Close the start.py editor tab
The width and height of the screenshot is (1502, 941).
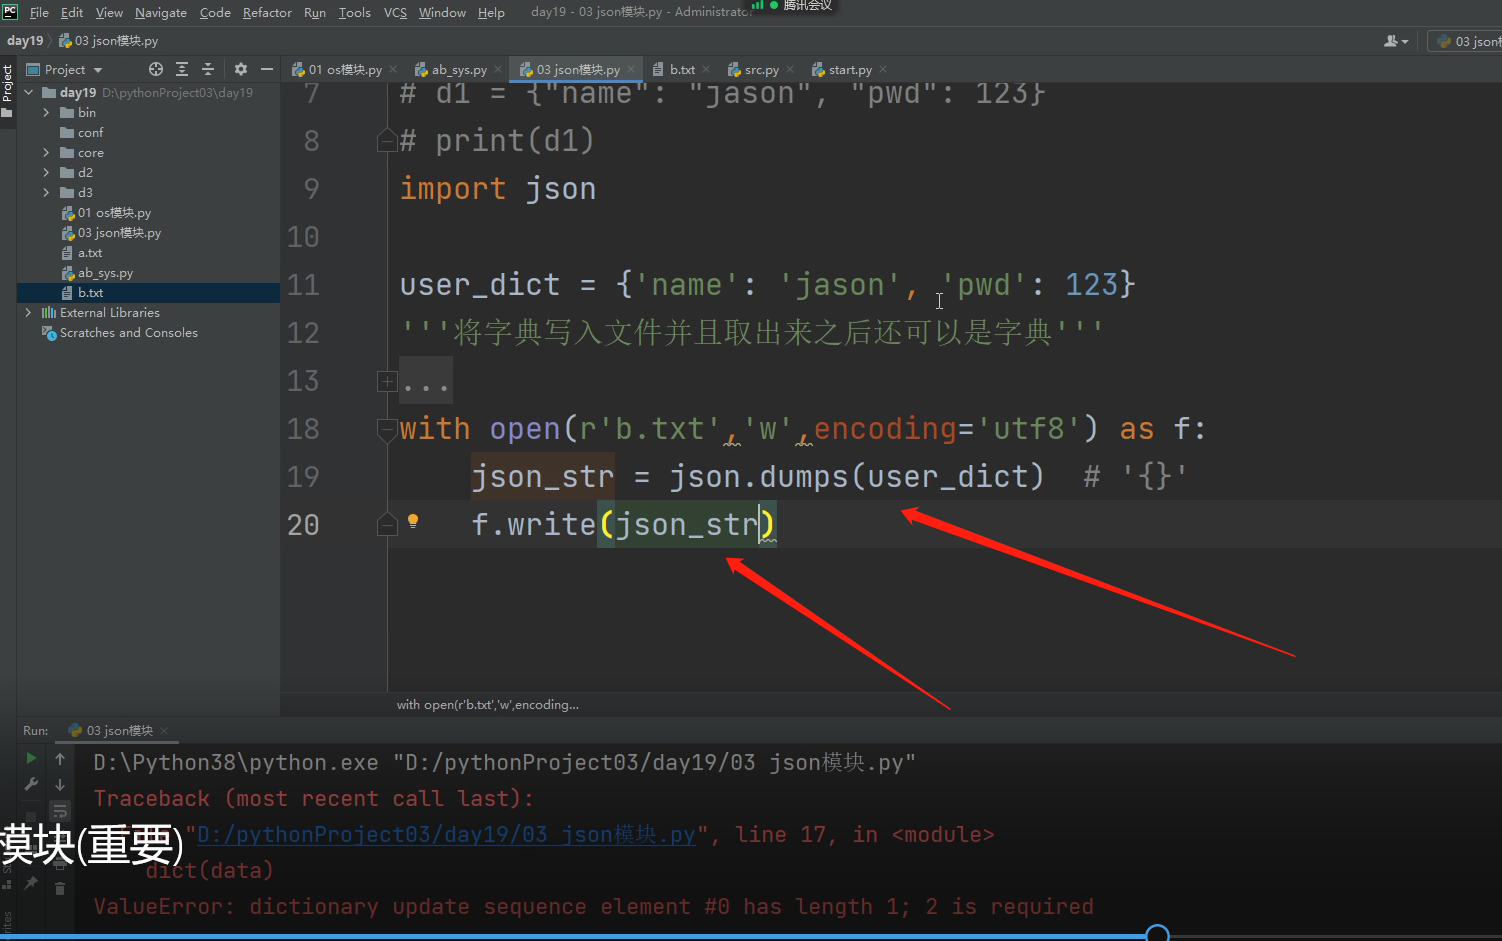tap(883, 70)
